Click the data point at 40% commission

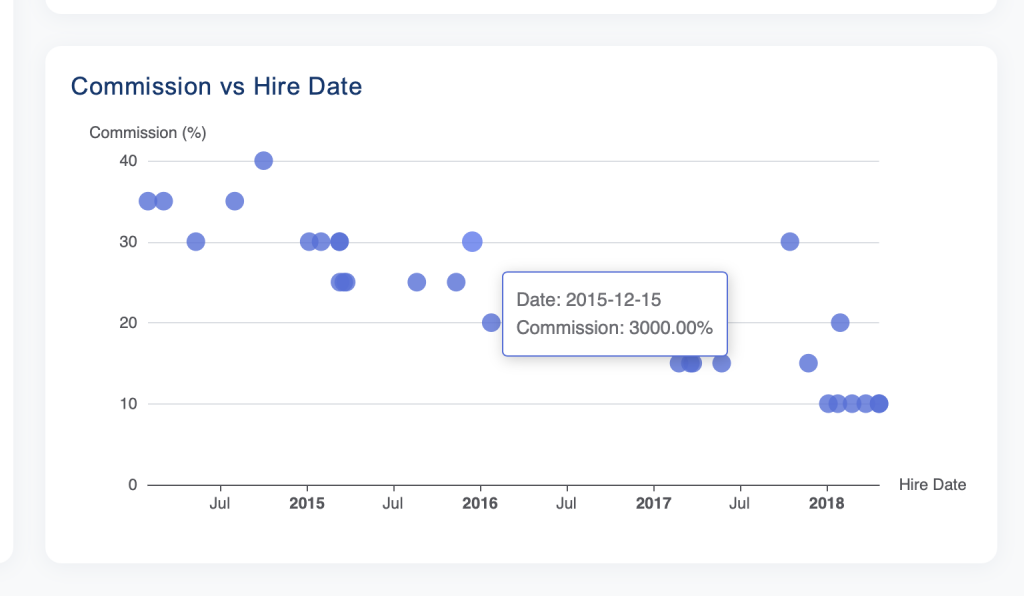point(263,161)
